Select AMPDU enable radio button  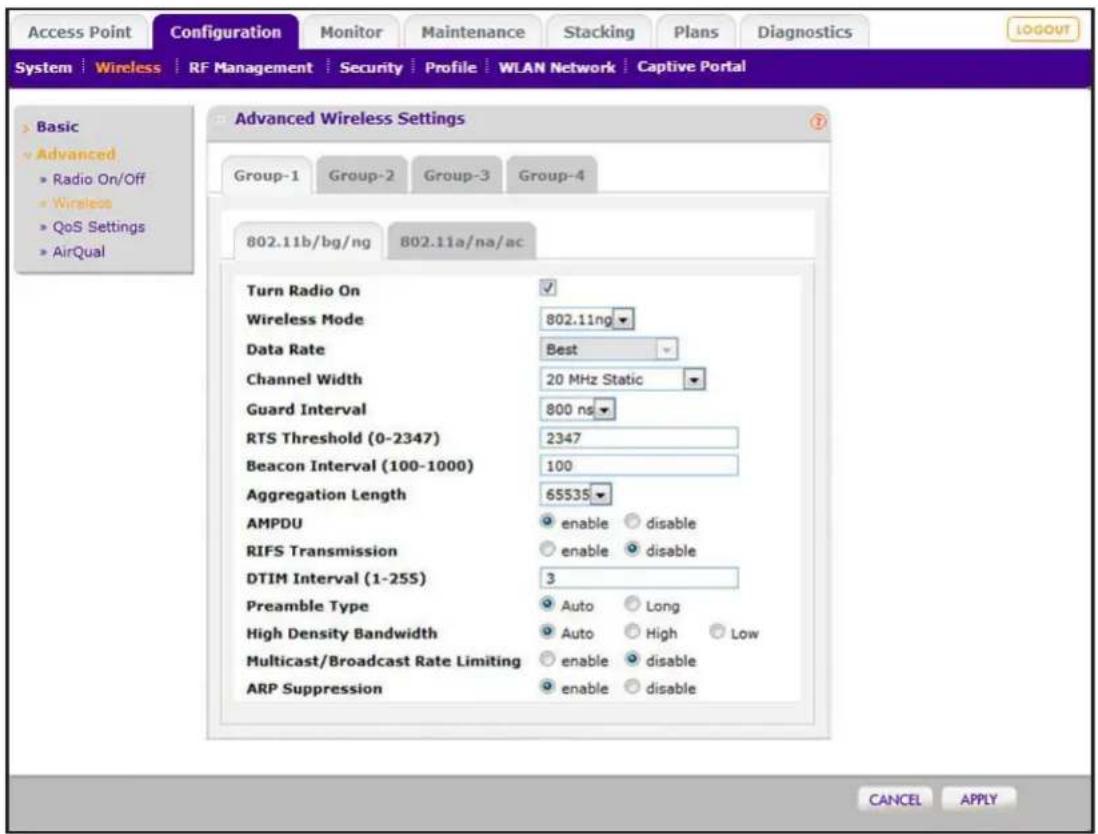(548, 522)
